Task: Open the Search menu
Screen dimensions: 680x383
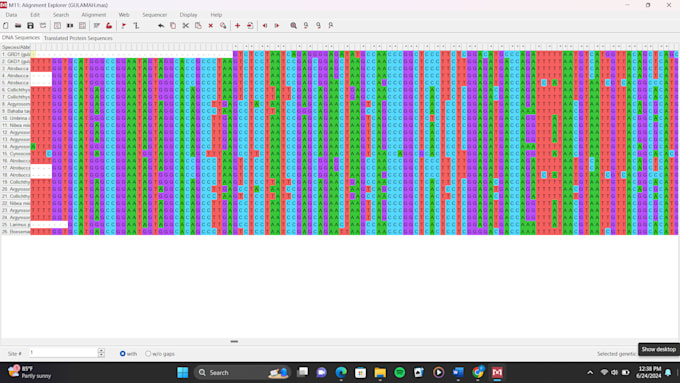Action: [x=61, y=15]
